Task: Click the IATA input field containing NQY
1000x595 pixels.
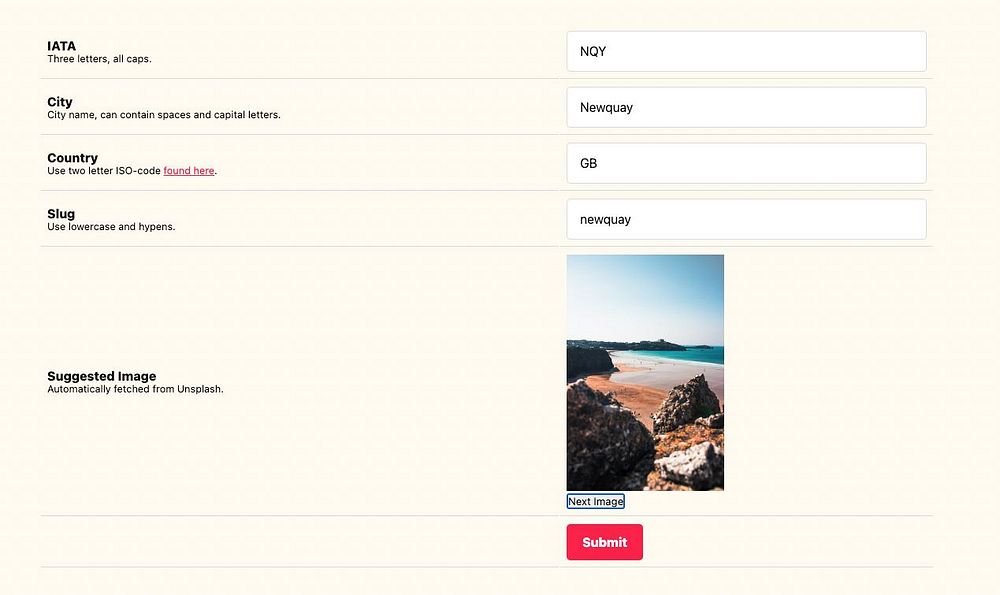Action: pyautogui.click(x=746, y=51)
